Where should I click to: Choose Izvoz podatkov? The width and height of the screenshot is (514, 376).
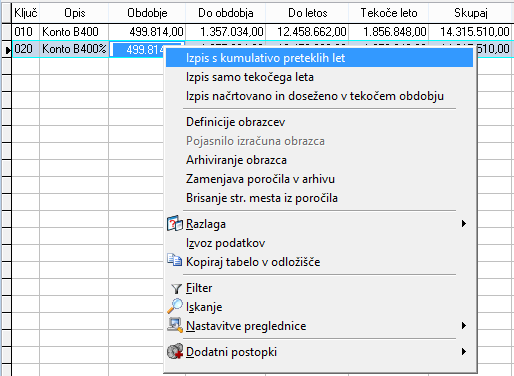pos(319,243)
